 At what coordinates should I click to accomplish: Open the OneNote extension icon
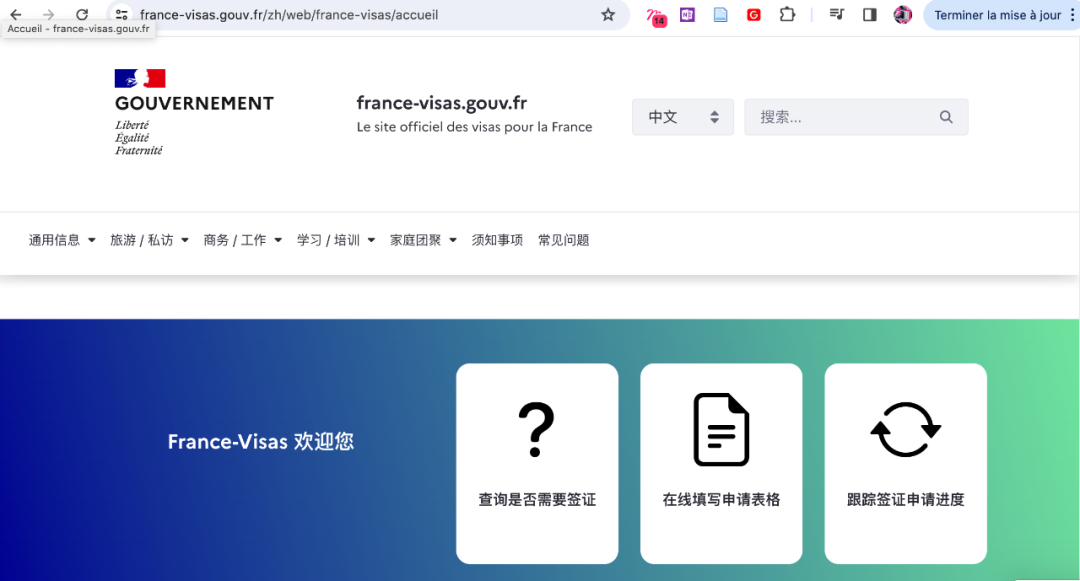[687, 14]
